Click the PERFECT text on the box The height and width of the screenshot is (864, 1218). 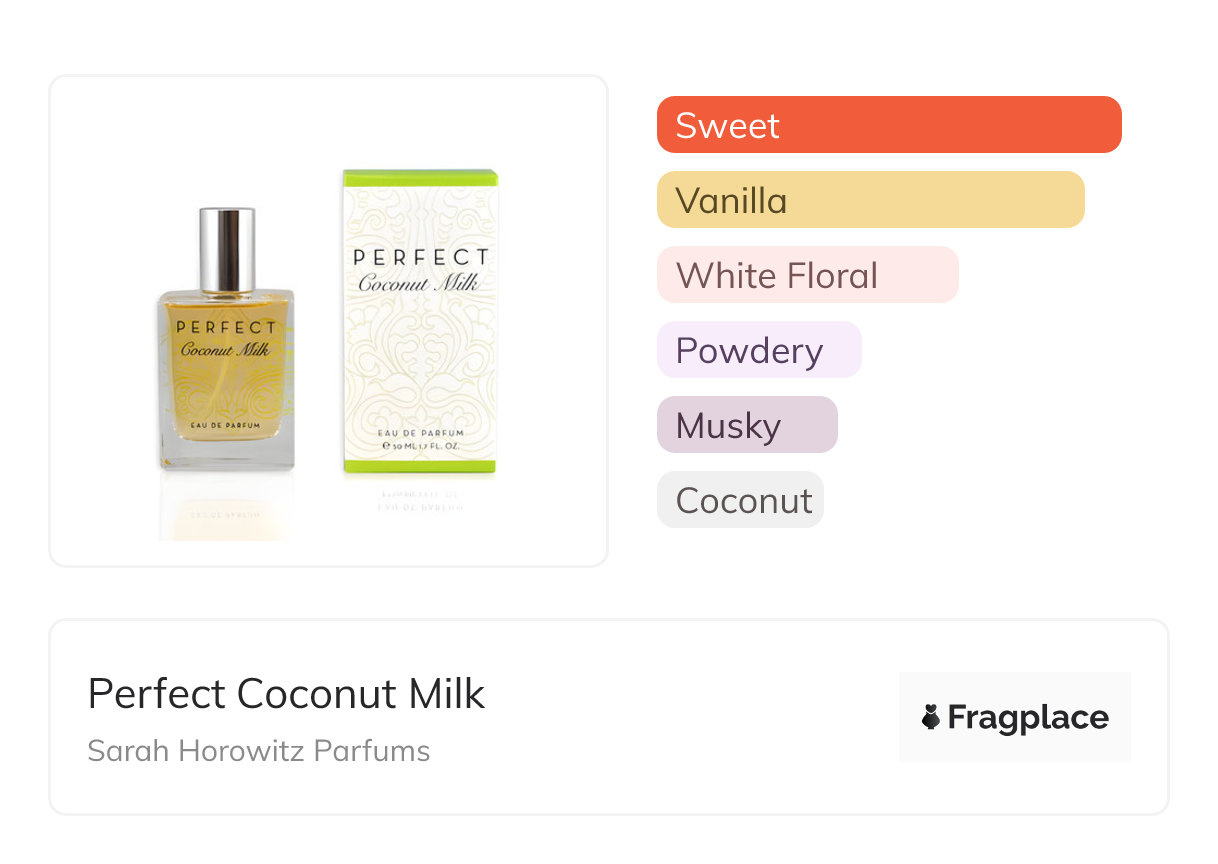click(421, 257)
